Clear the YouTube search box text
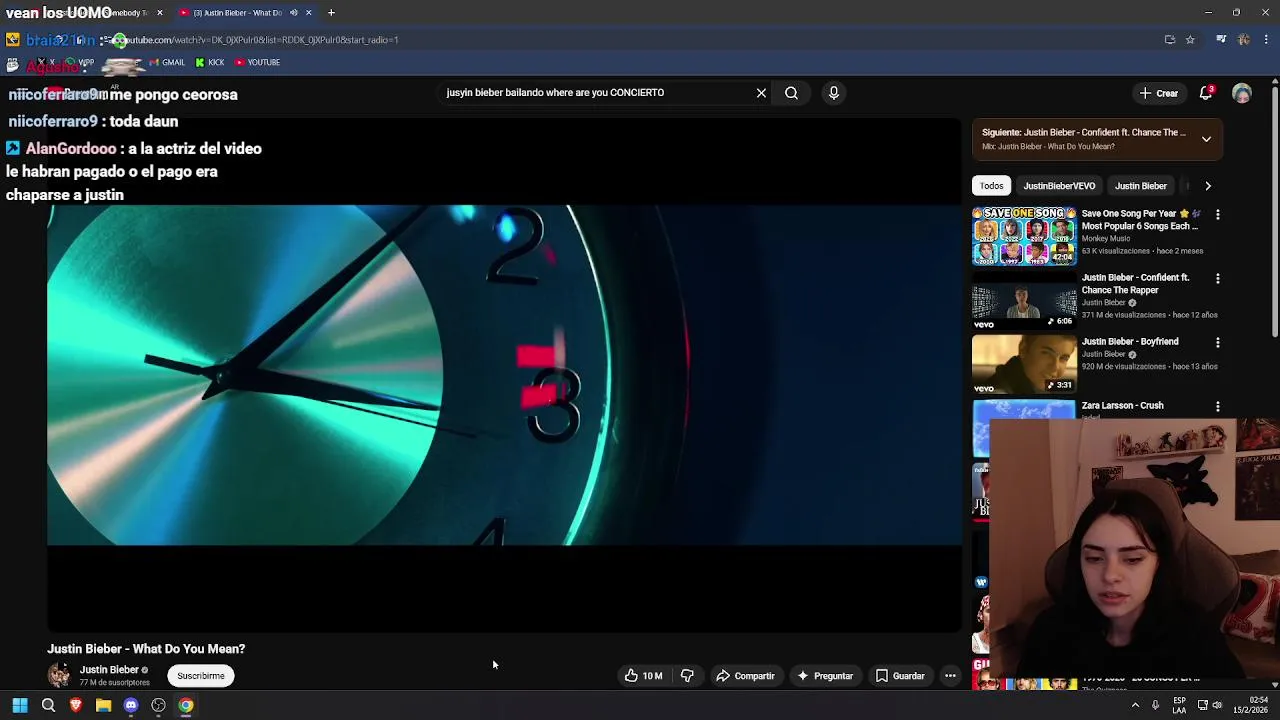Screen dimensions: 1280x720 (x=761, y=93)
